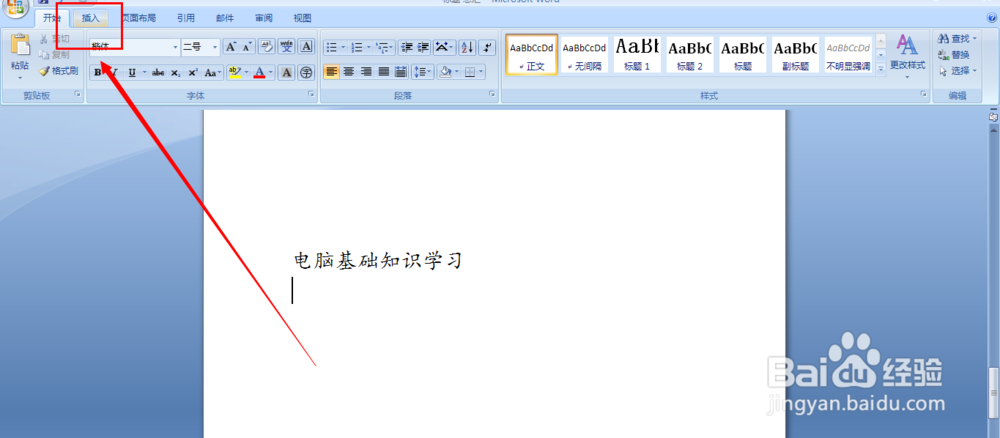Viewport: 1000px width, 438px height.
Task: Open the Paragraph dialog launcher
Action: [x=492, y=94]
